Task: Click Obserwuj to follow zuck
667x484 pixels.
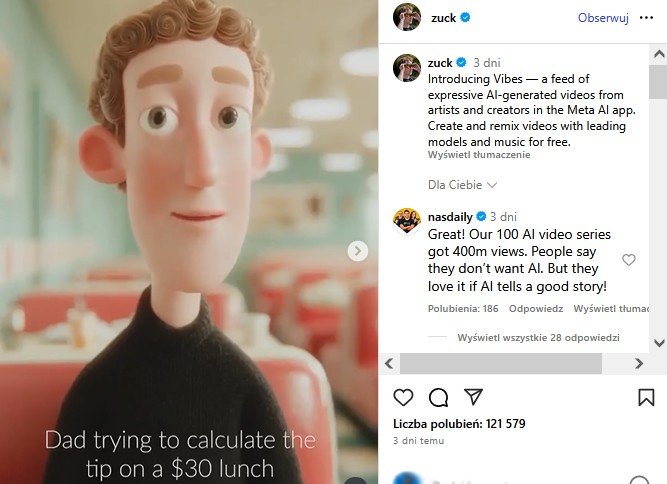Action: (603, 17)
